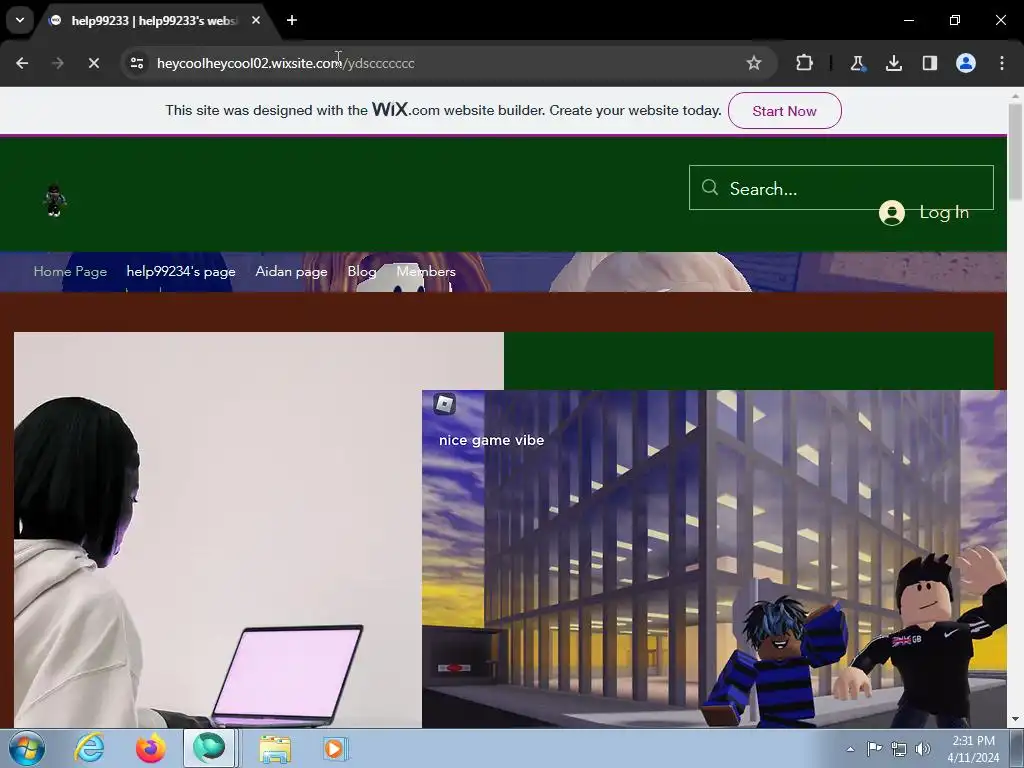This screenshot has width=1024, height=768.
Task: Click the scrollbar down arrow
Action: tap(1015, 719)
